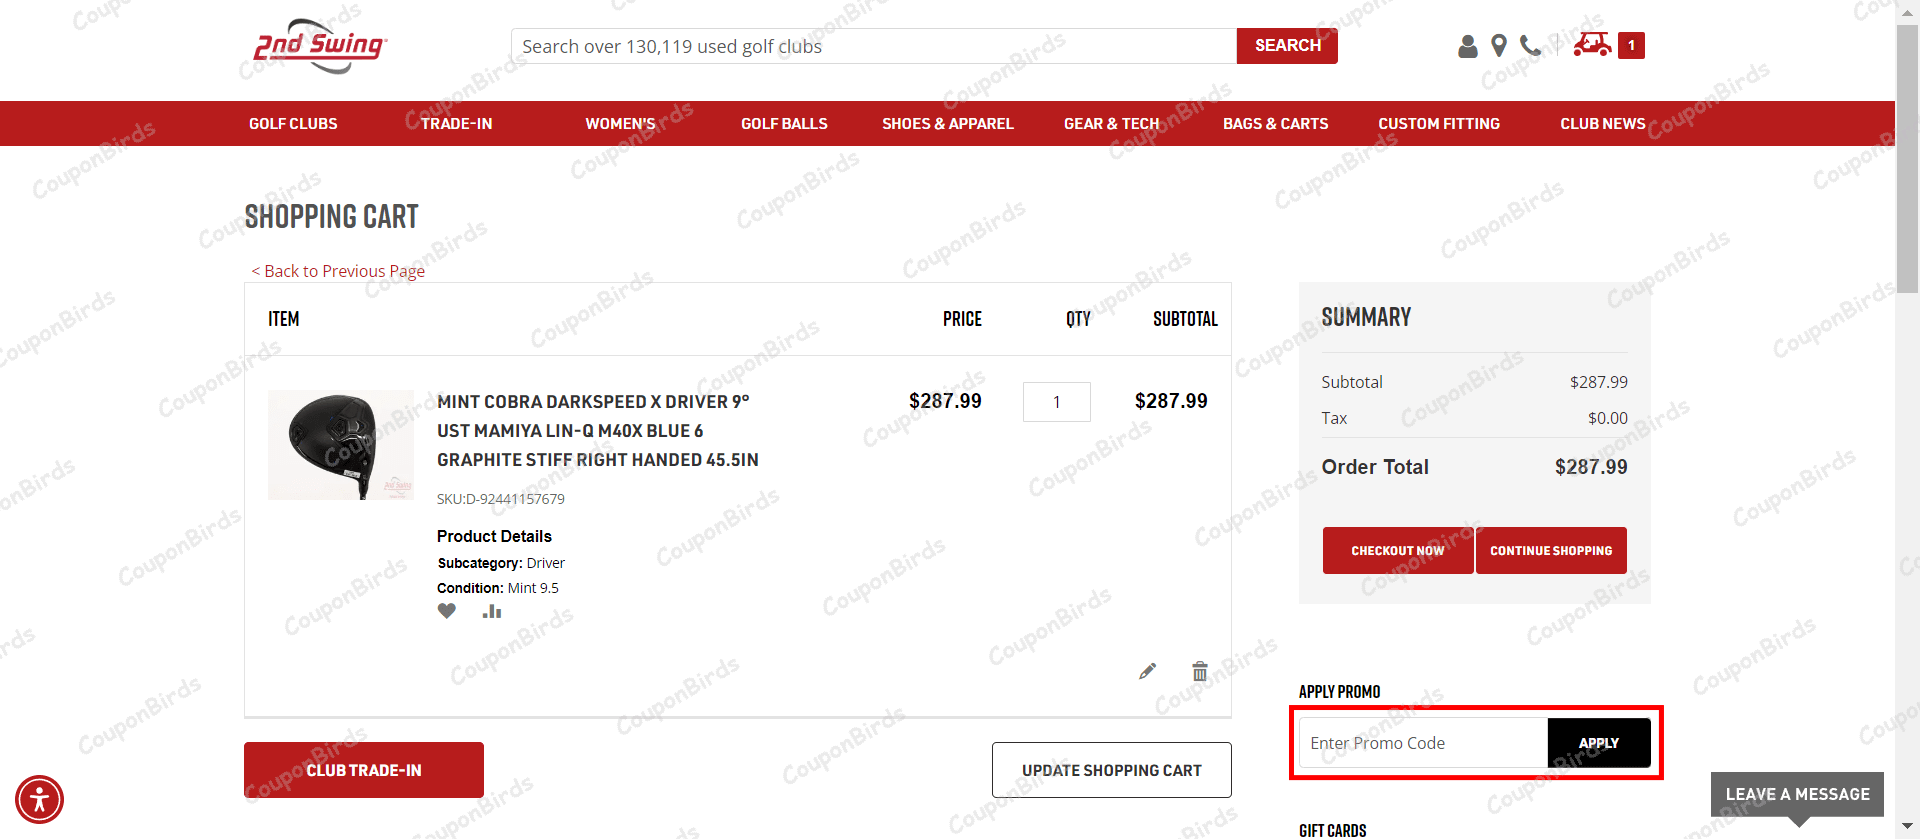
Task: Open the Trade-In menu
Action: 456,124
